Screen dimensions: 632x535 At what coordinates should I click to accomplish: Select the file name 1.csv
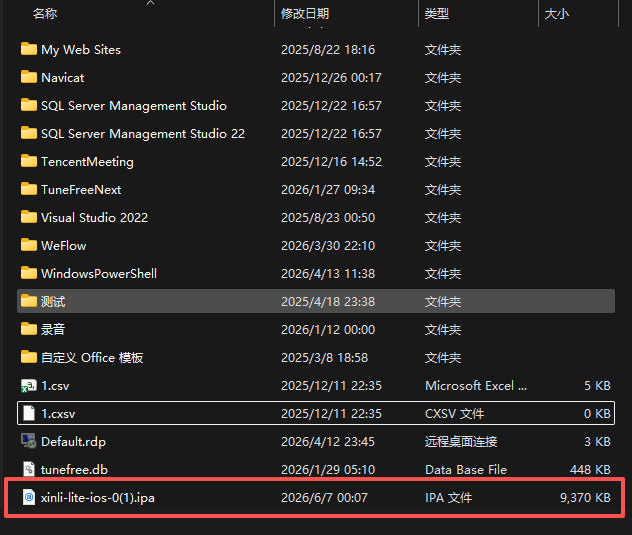(55, 385)
